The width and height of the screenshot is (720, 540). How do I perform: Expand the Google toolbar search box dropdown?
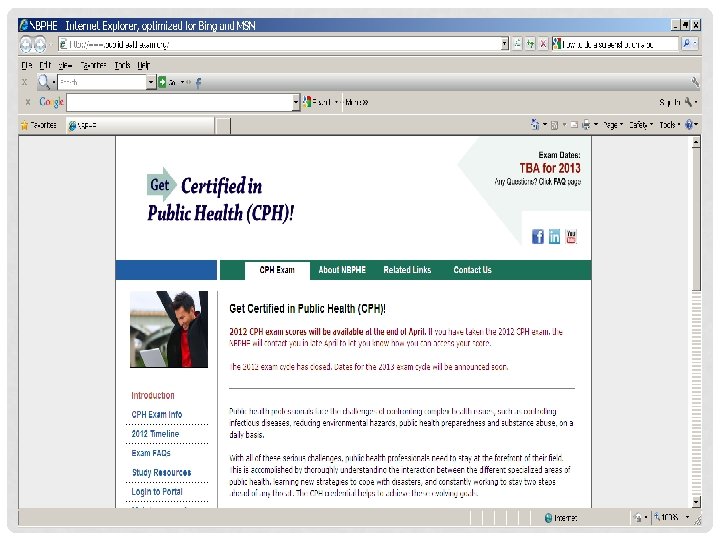point(296,102)
